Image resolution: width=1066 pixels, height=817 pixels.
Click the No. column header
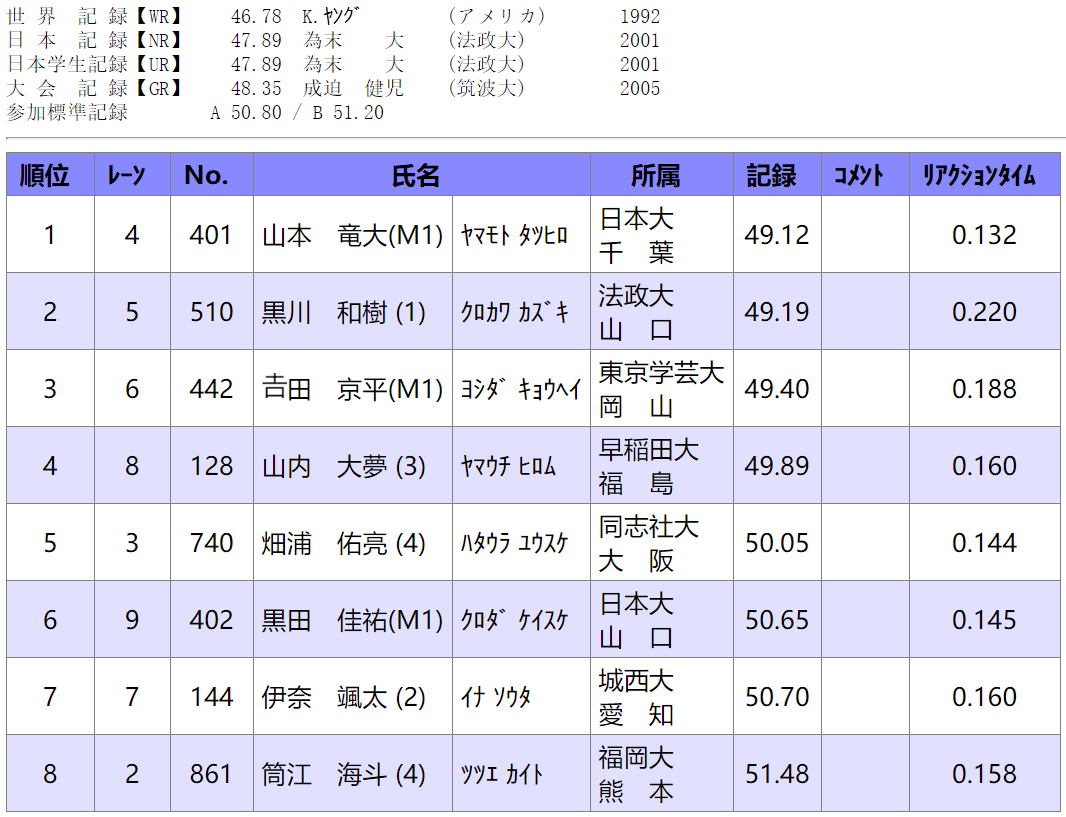(211, 175)
